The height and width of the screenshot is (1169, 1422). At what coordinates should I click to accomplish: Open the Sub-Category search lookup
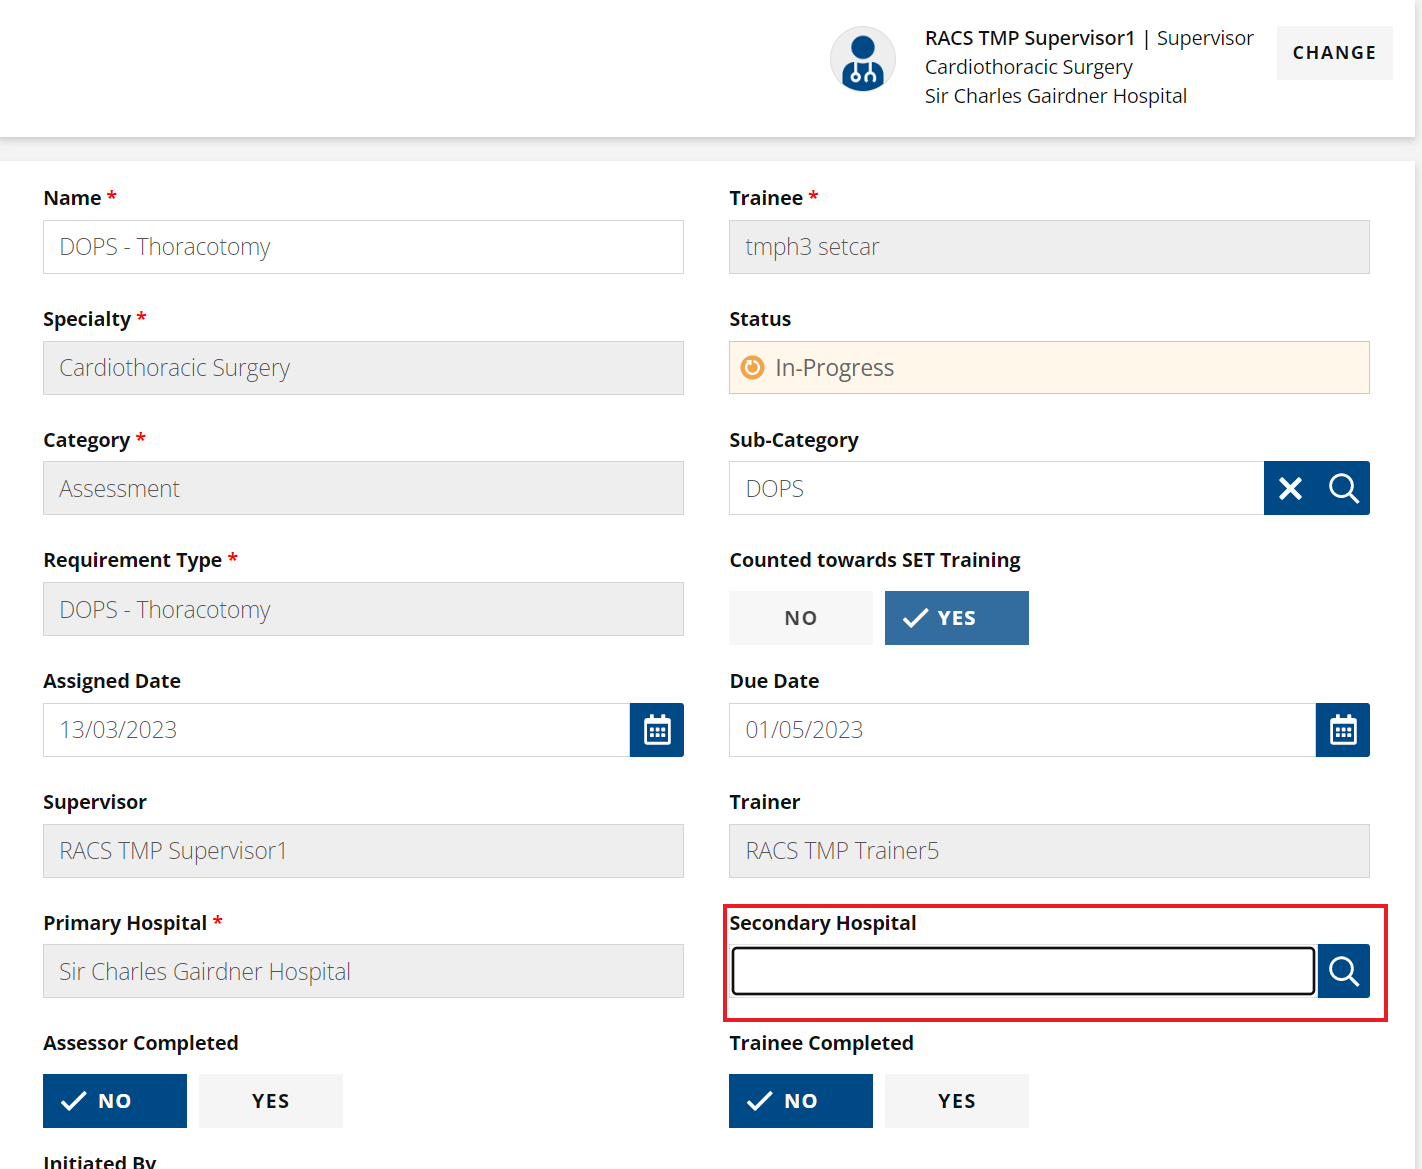coord(1343,488)
